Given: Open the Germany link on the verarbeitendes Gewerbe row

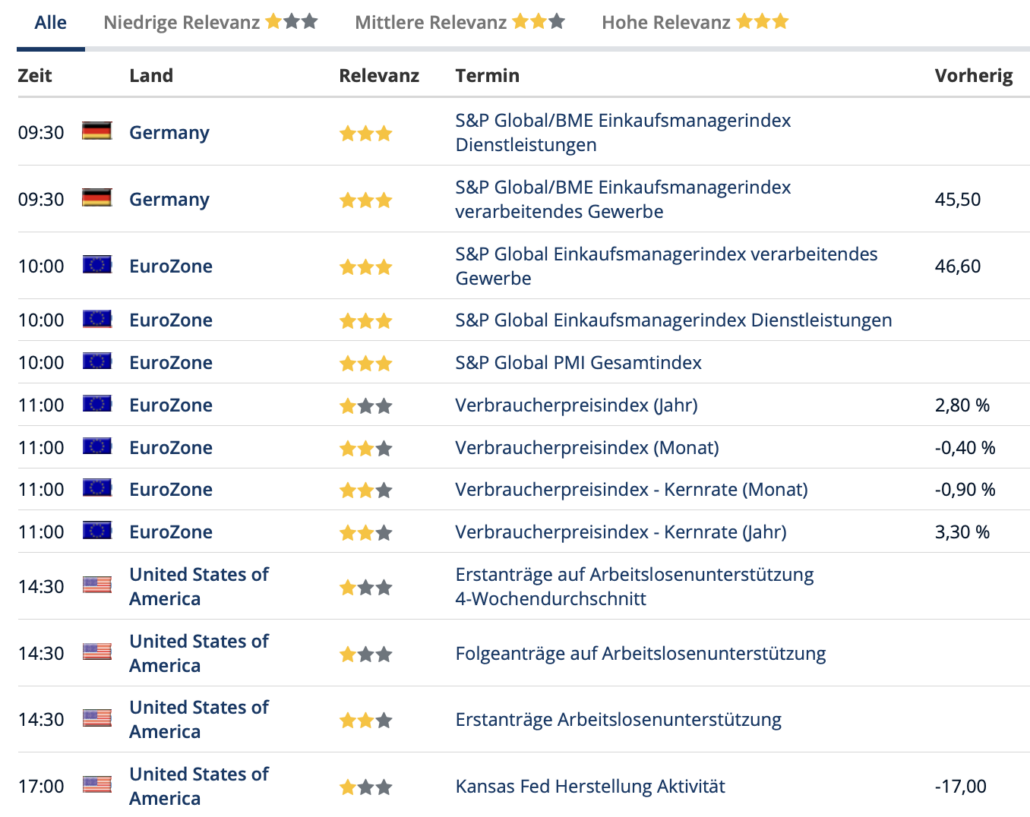Looking at the screenshot, I should coord(169,199).
